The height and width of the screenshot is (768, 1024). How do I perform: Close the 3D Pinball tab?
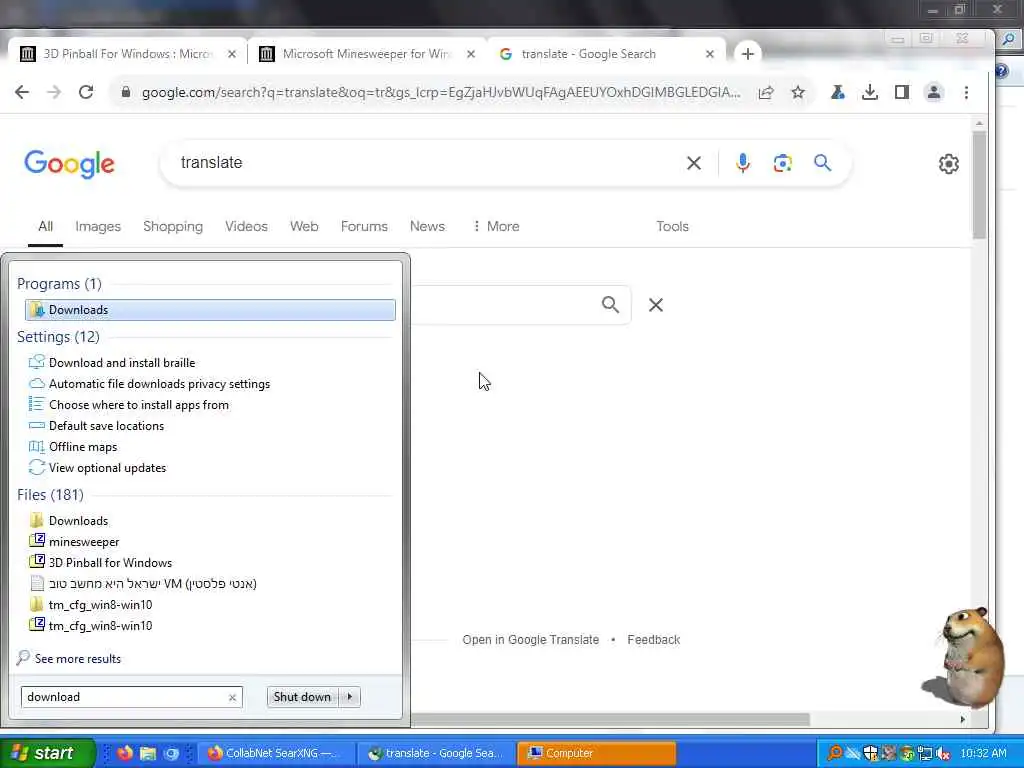coord(232,54)
